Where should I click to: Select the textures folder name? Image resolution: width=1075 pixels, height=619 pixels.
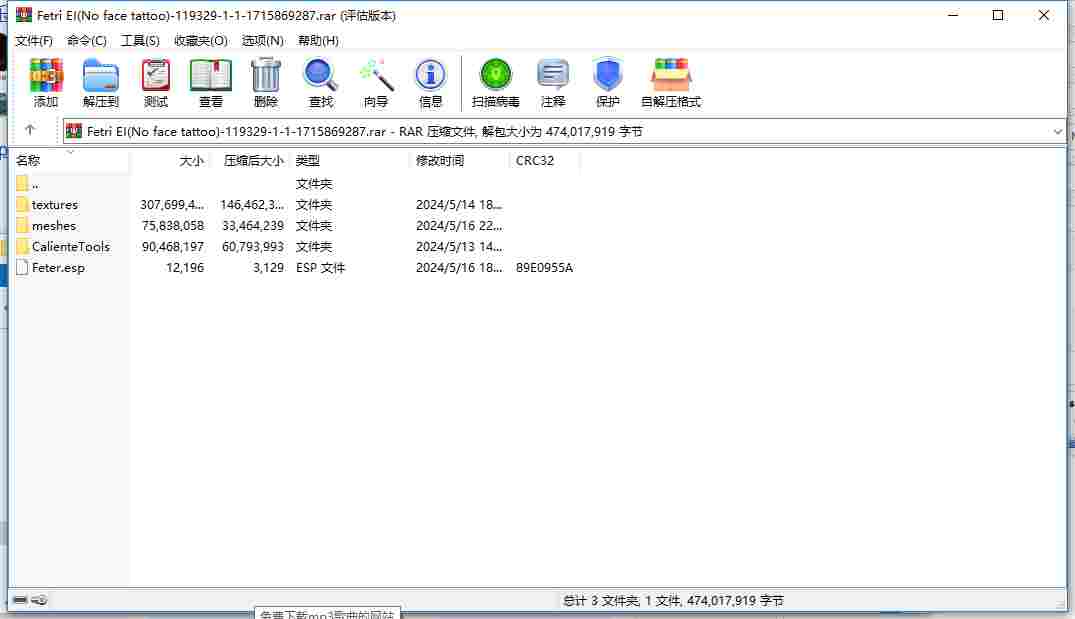coord(55,204)
